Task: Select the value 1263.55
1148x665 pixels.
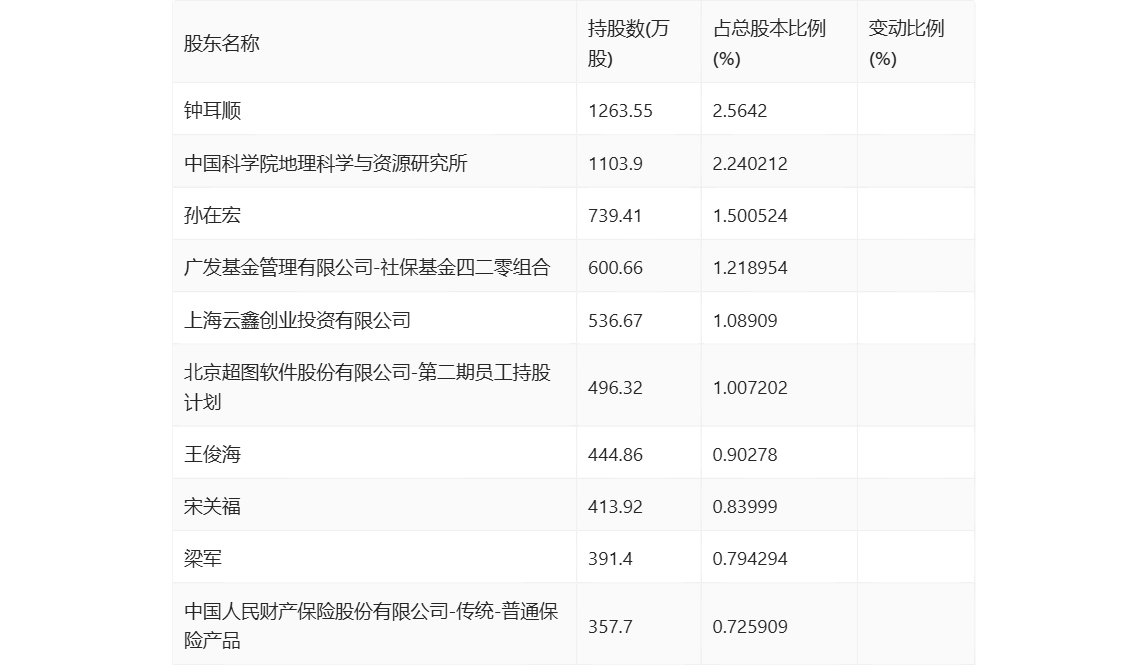Action: [620, 111]
